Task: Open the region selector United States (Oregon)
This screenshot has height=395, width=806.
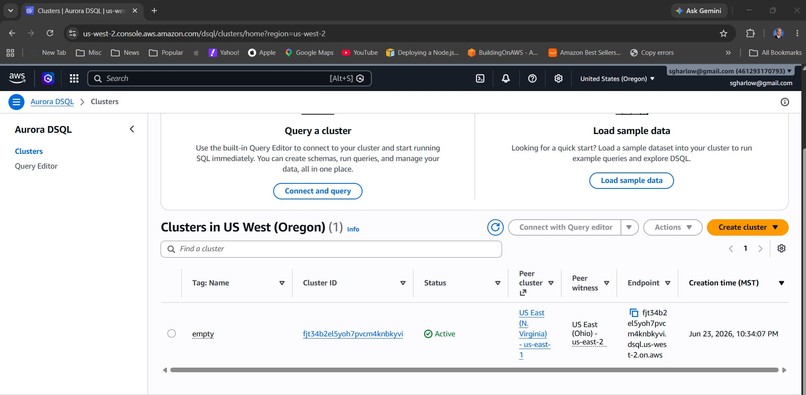Action: click(x=617, y=79)
